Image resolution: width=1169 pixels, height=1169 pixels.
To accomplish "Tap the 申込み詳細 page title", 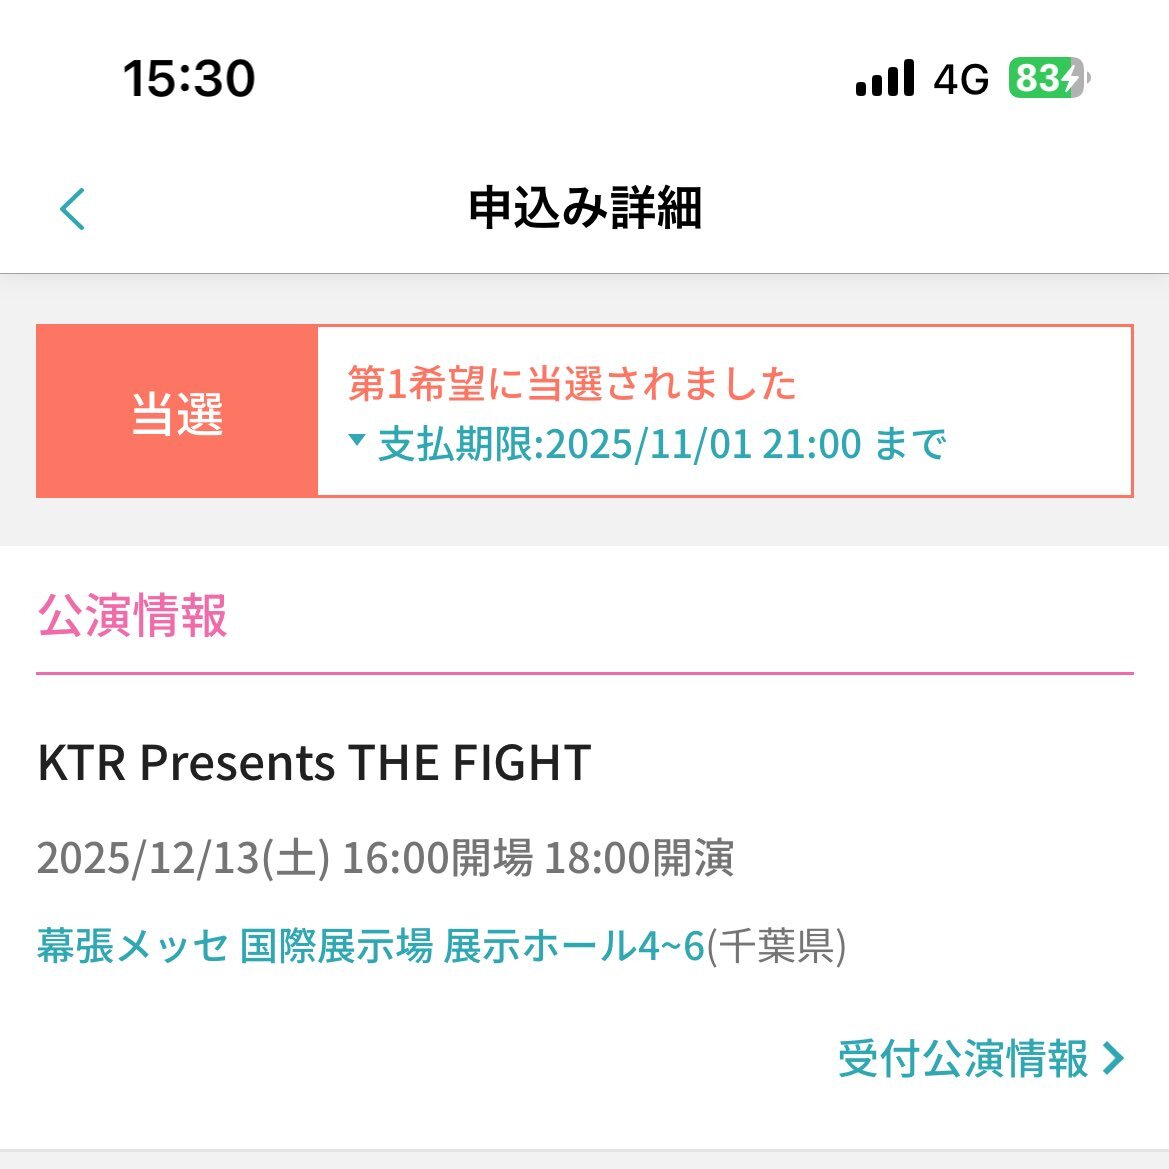I will point(585,208).
